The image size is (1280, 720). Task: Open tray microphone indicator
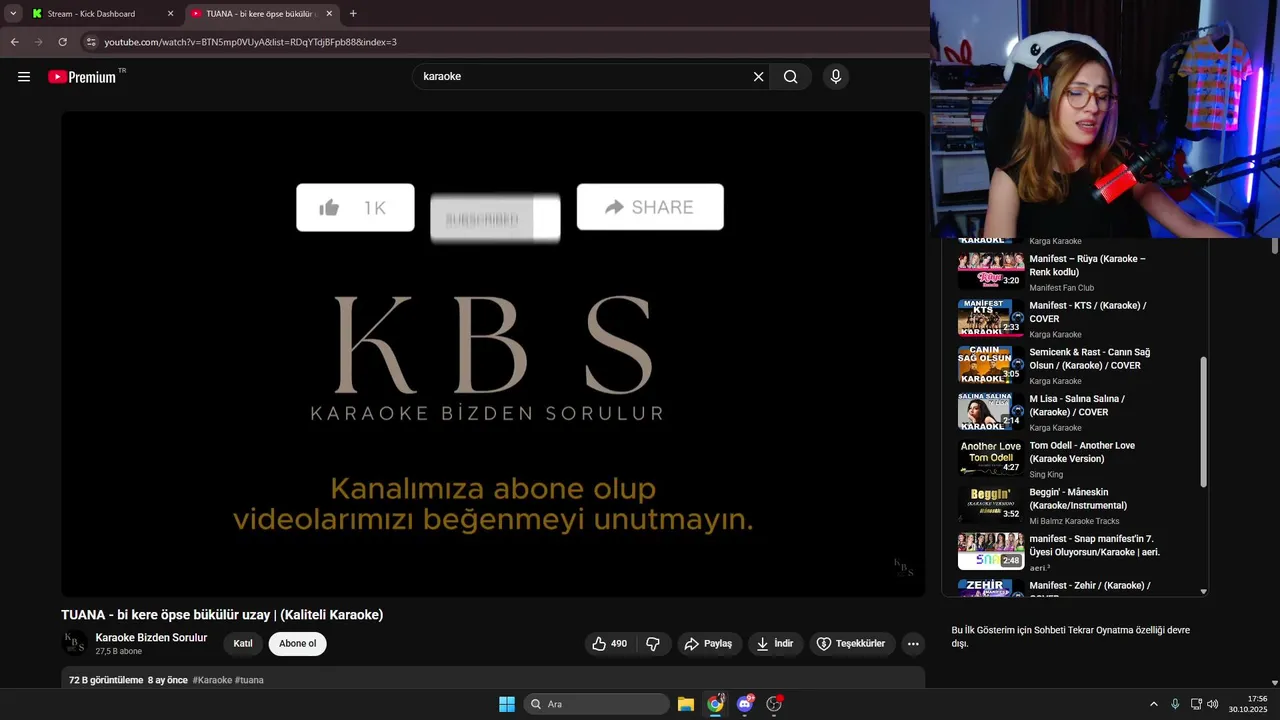point(1175,704)
